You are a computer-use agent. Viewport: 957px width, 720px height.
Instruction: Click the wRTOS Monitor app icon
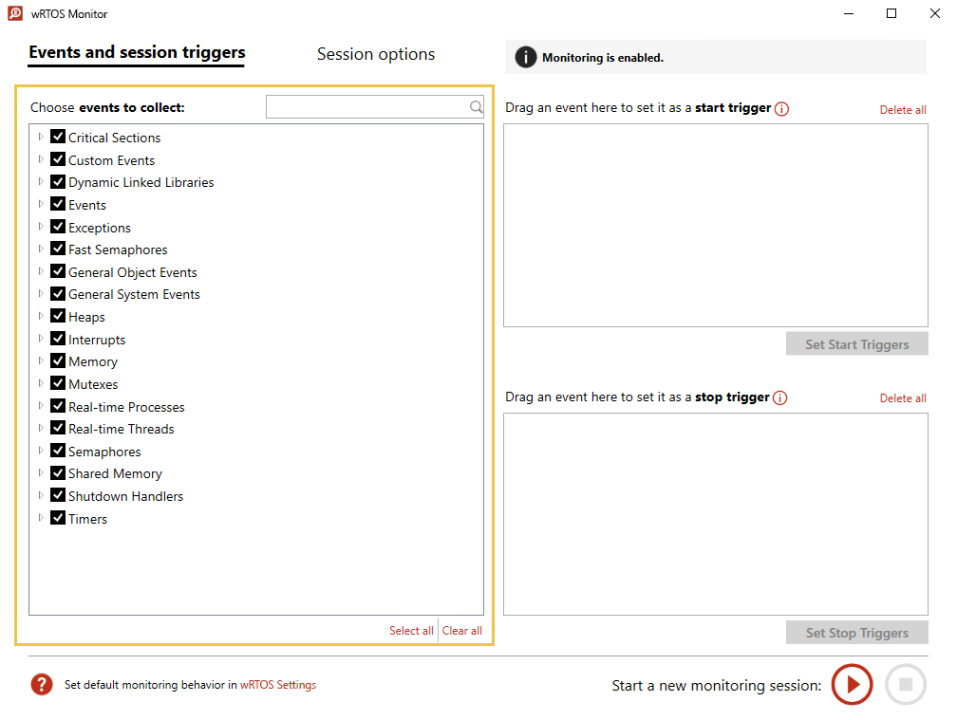(x=15, y=14)
